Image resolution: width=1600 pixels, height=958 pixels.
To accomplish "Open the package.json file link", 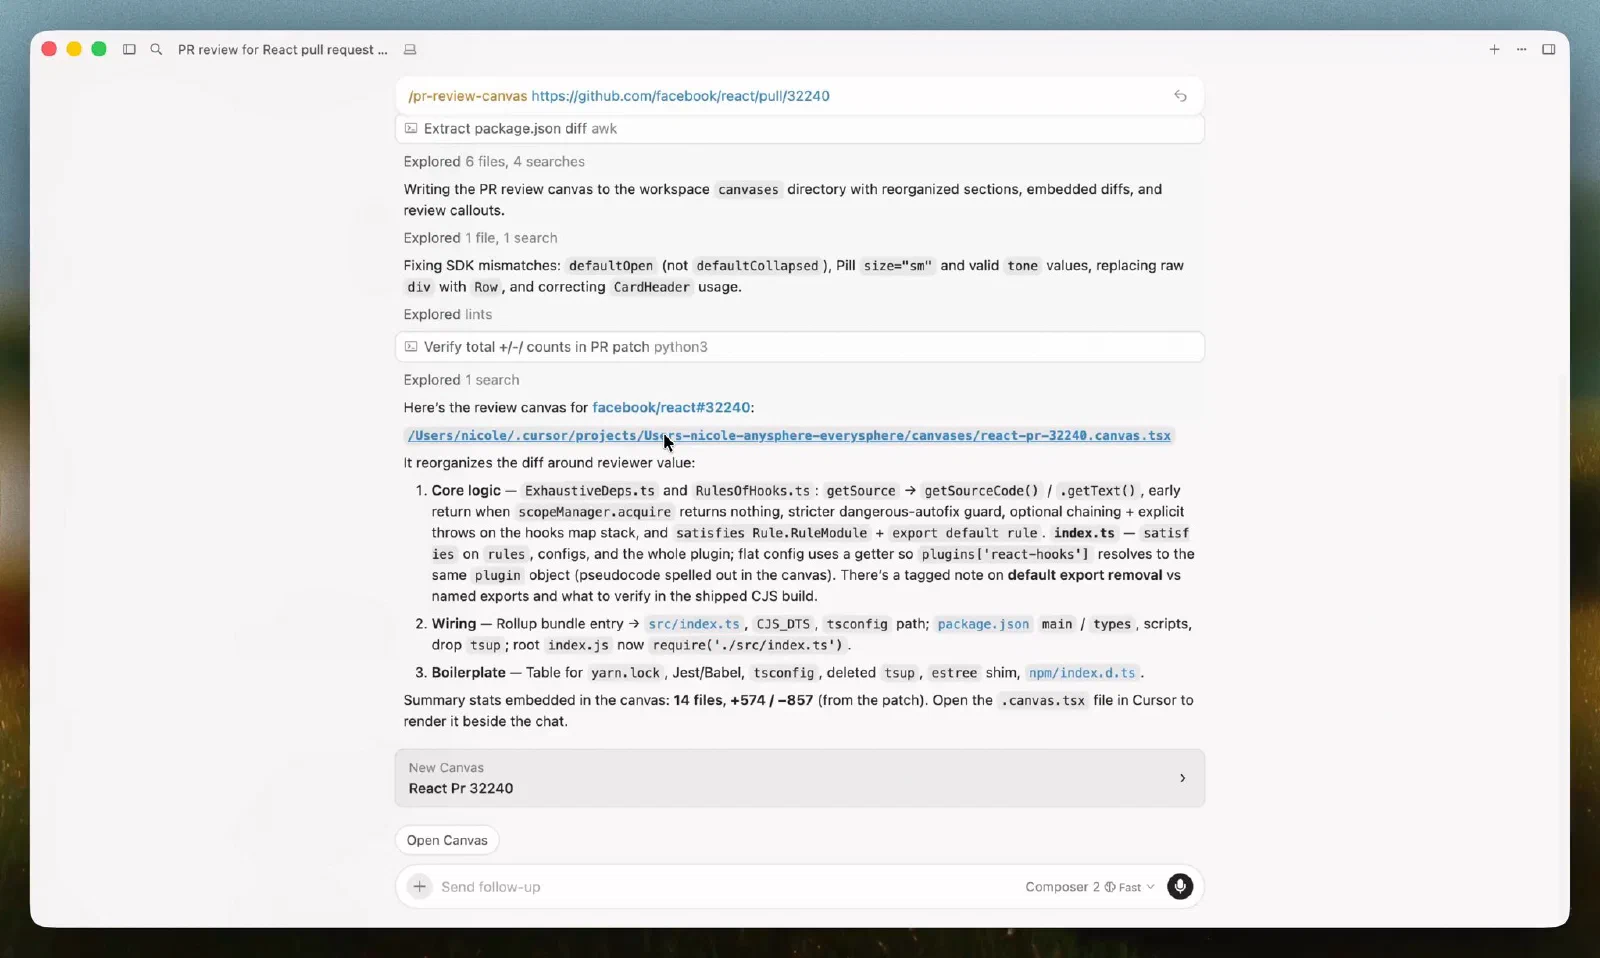I will 983,624.
